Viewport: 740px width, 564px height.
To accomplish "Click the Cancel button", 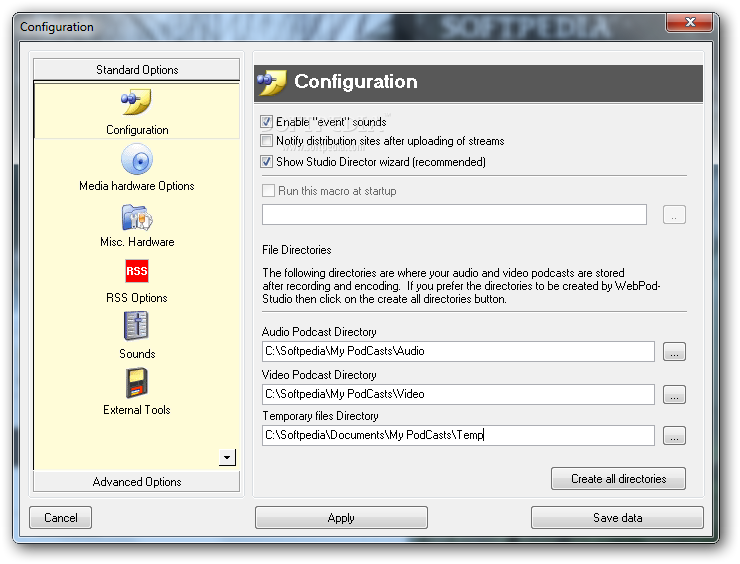I will click(60, 518).
